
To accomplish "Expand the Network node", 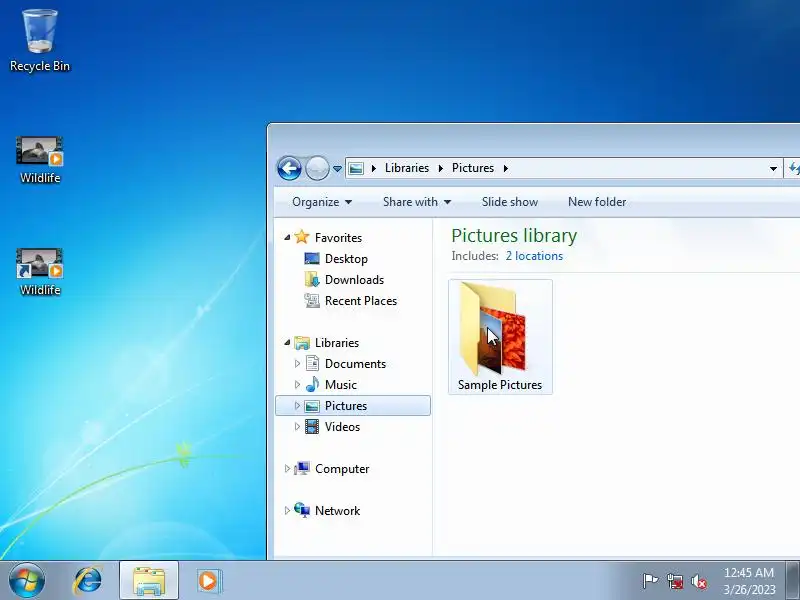I will (287, 510).
